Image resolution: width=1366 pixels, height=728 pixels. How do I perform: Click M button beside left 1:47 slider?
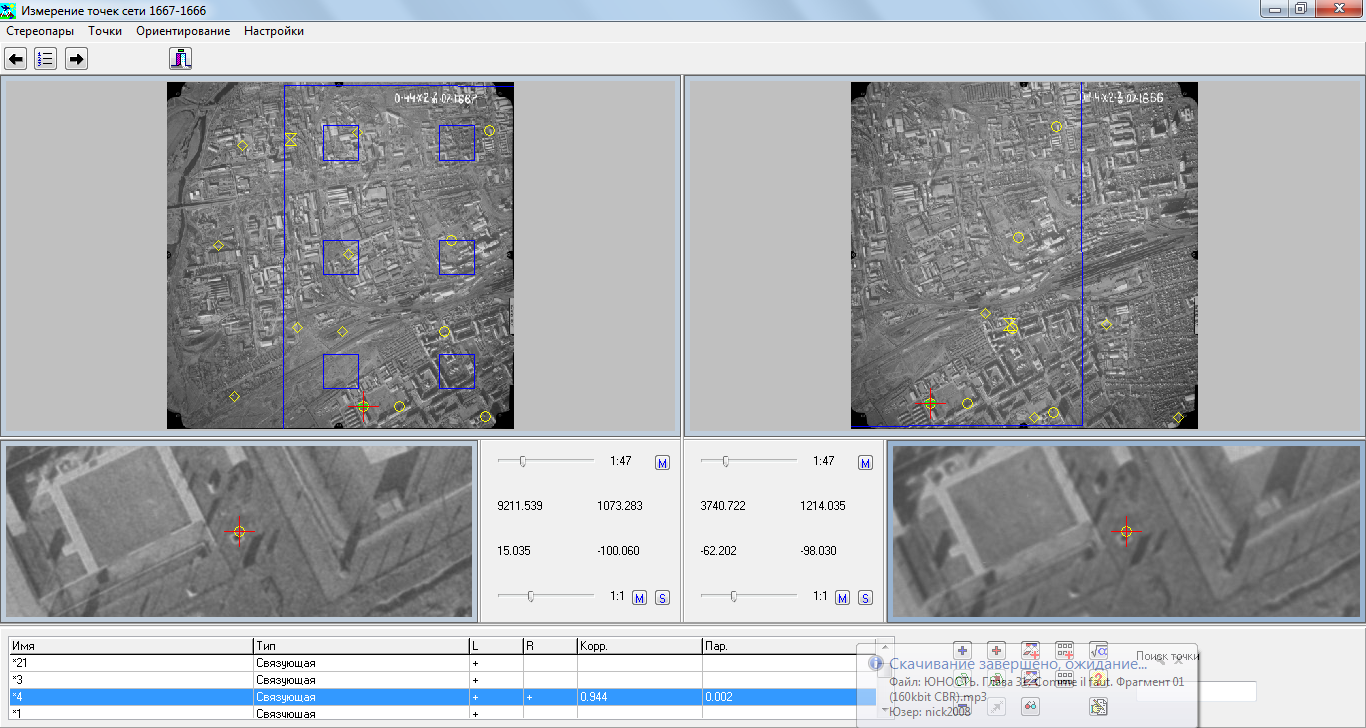(x=662, y=462)
